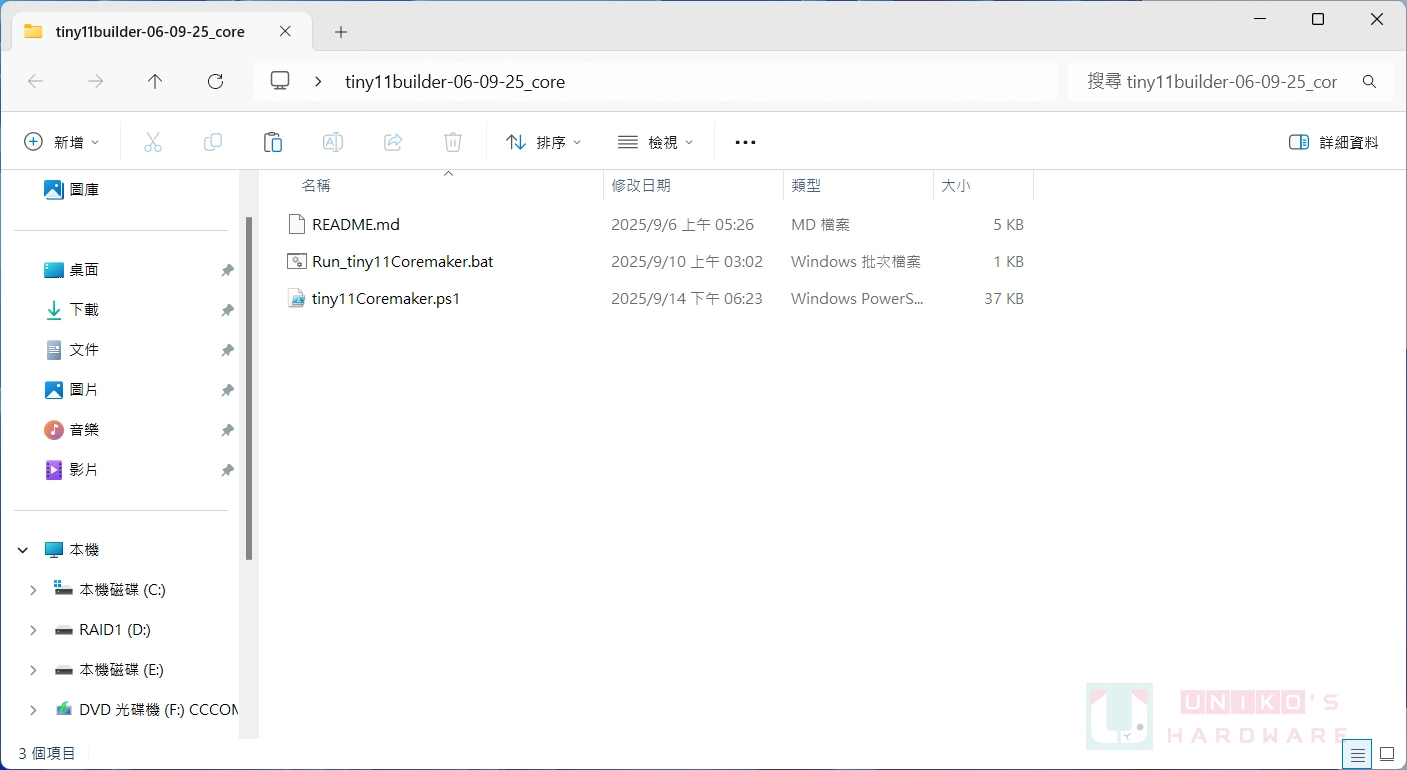Click the pin icon next to 桌面
Image resolution: width=1407 pixels, height=770 pixels.
[227, 271]
